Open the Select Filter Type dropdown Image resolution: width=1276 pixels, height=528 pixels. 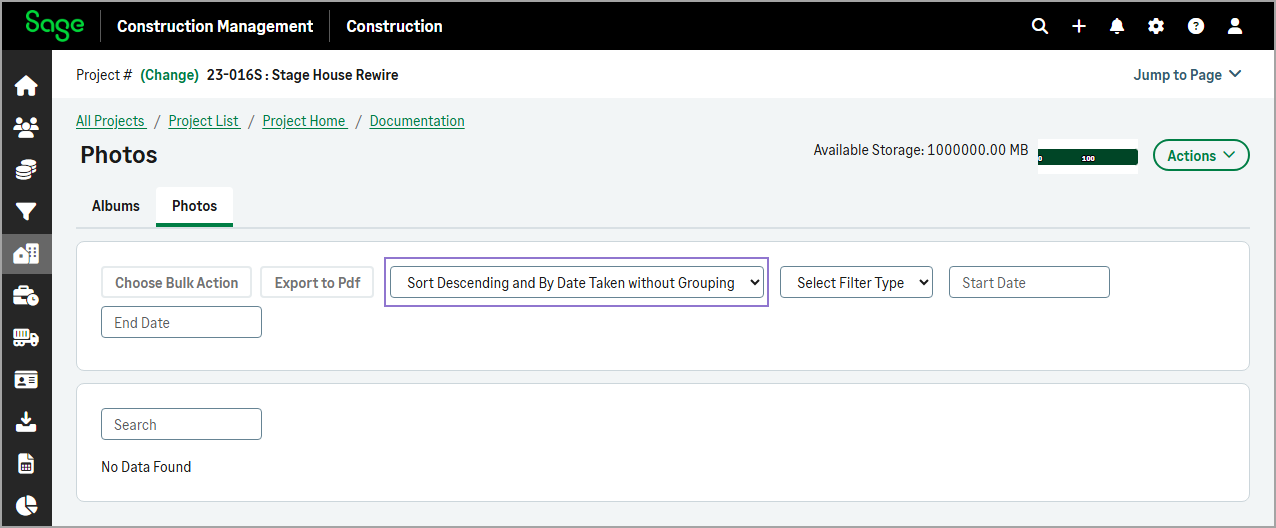(856, 283)
